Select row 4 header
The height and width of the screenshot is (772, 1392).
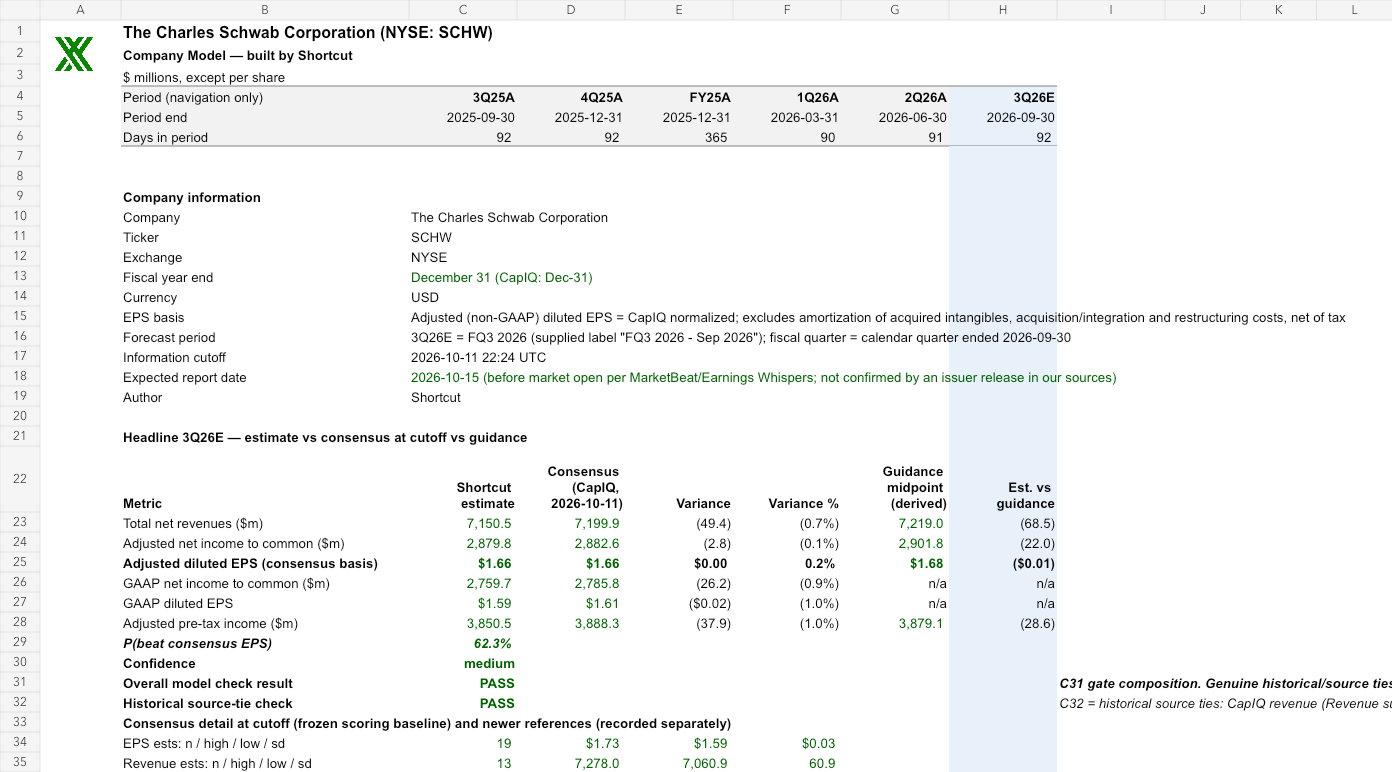tap(20, 97)
